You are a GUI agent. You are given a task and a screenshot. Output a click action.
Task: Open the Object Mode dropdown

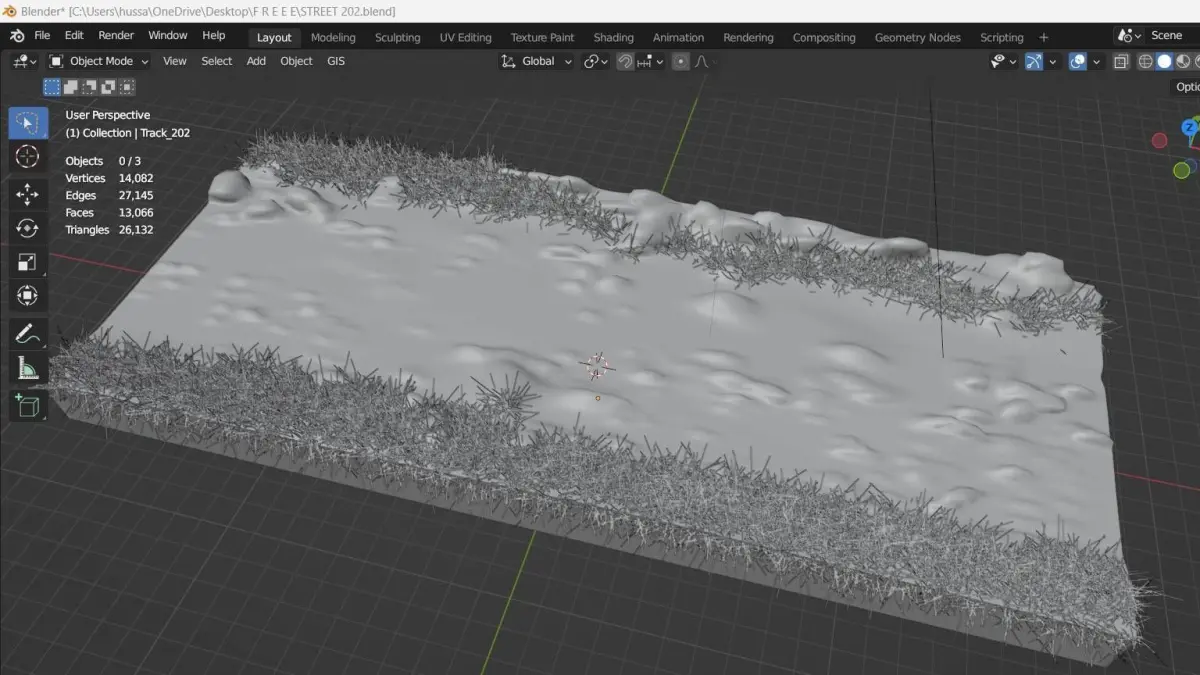coord(99,61)
